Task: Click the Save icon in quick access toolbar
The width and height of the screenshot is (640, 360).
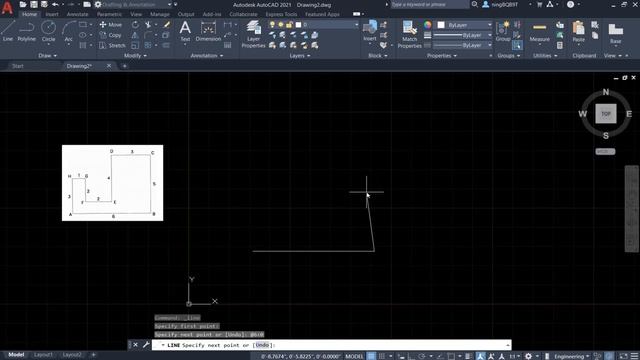Action: point(34,4)
